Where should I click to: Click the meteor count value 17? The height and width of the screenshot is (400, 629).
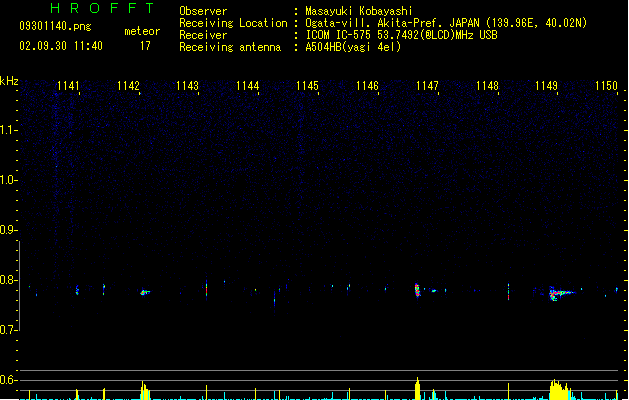[145, 46]
